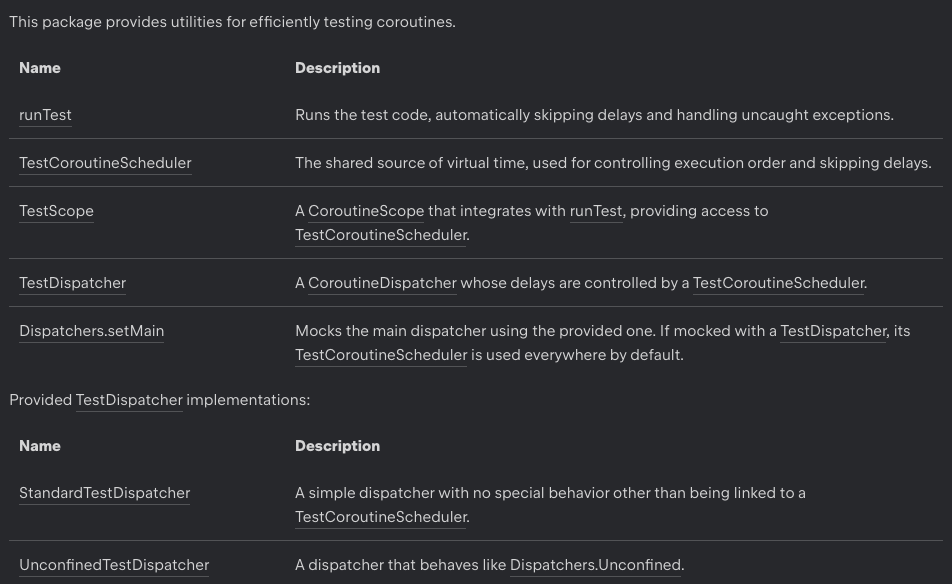Open the Dispatchers.setMain link
The height and width of the screenshot is (584, 952).
coord(91,331)
